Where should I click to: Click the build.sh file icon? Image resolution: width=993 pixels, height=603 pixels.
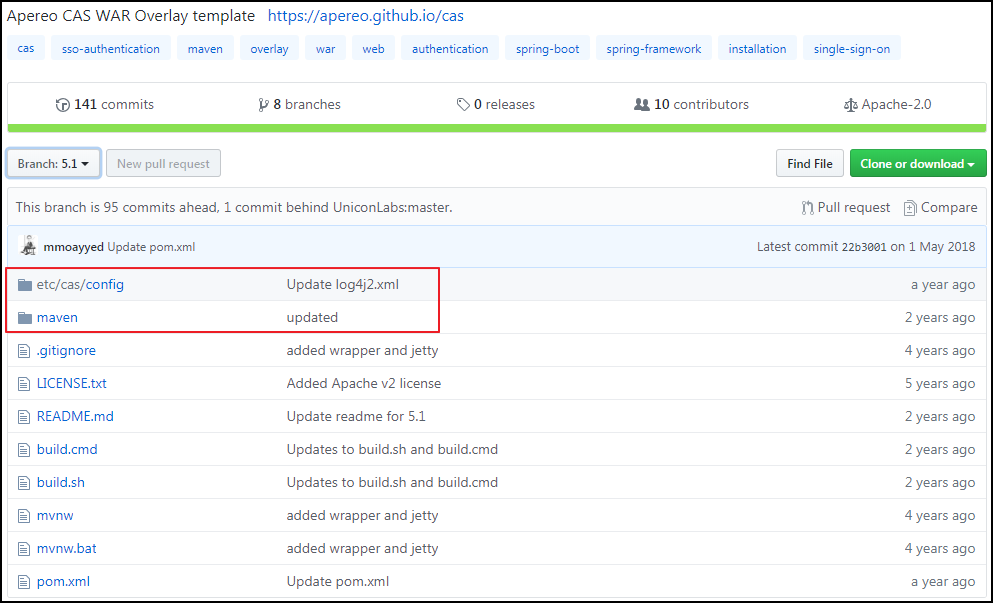pos(24,483)
